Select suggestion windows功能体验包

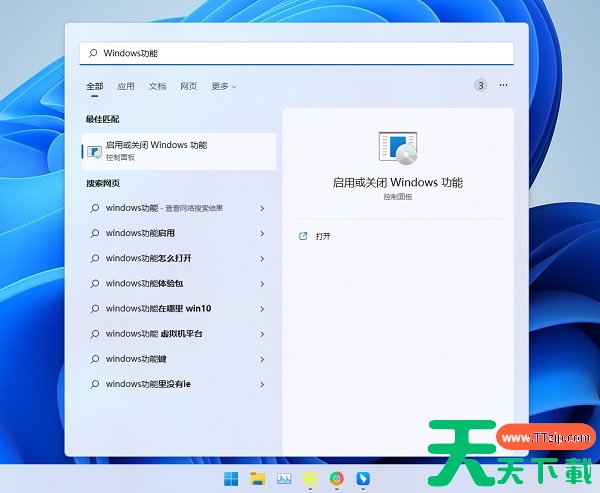point(177,284)
